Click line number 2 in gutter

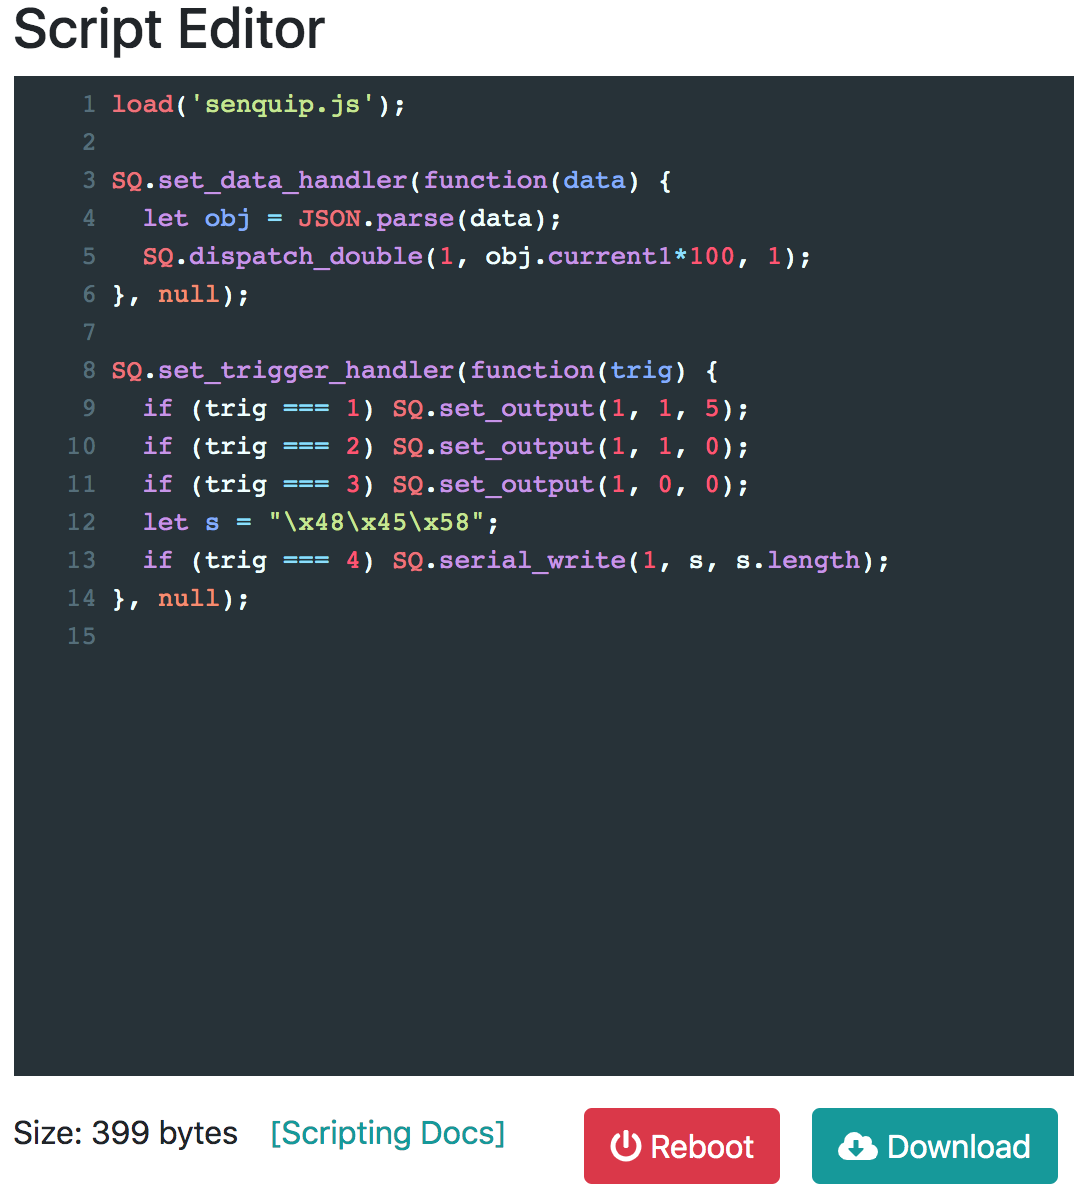click(x=89, y=142)
